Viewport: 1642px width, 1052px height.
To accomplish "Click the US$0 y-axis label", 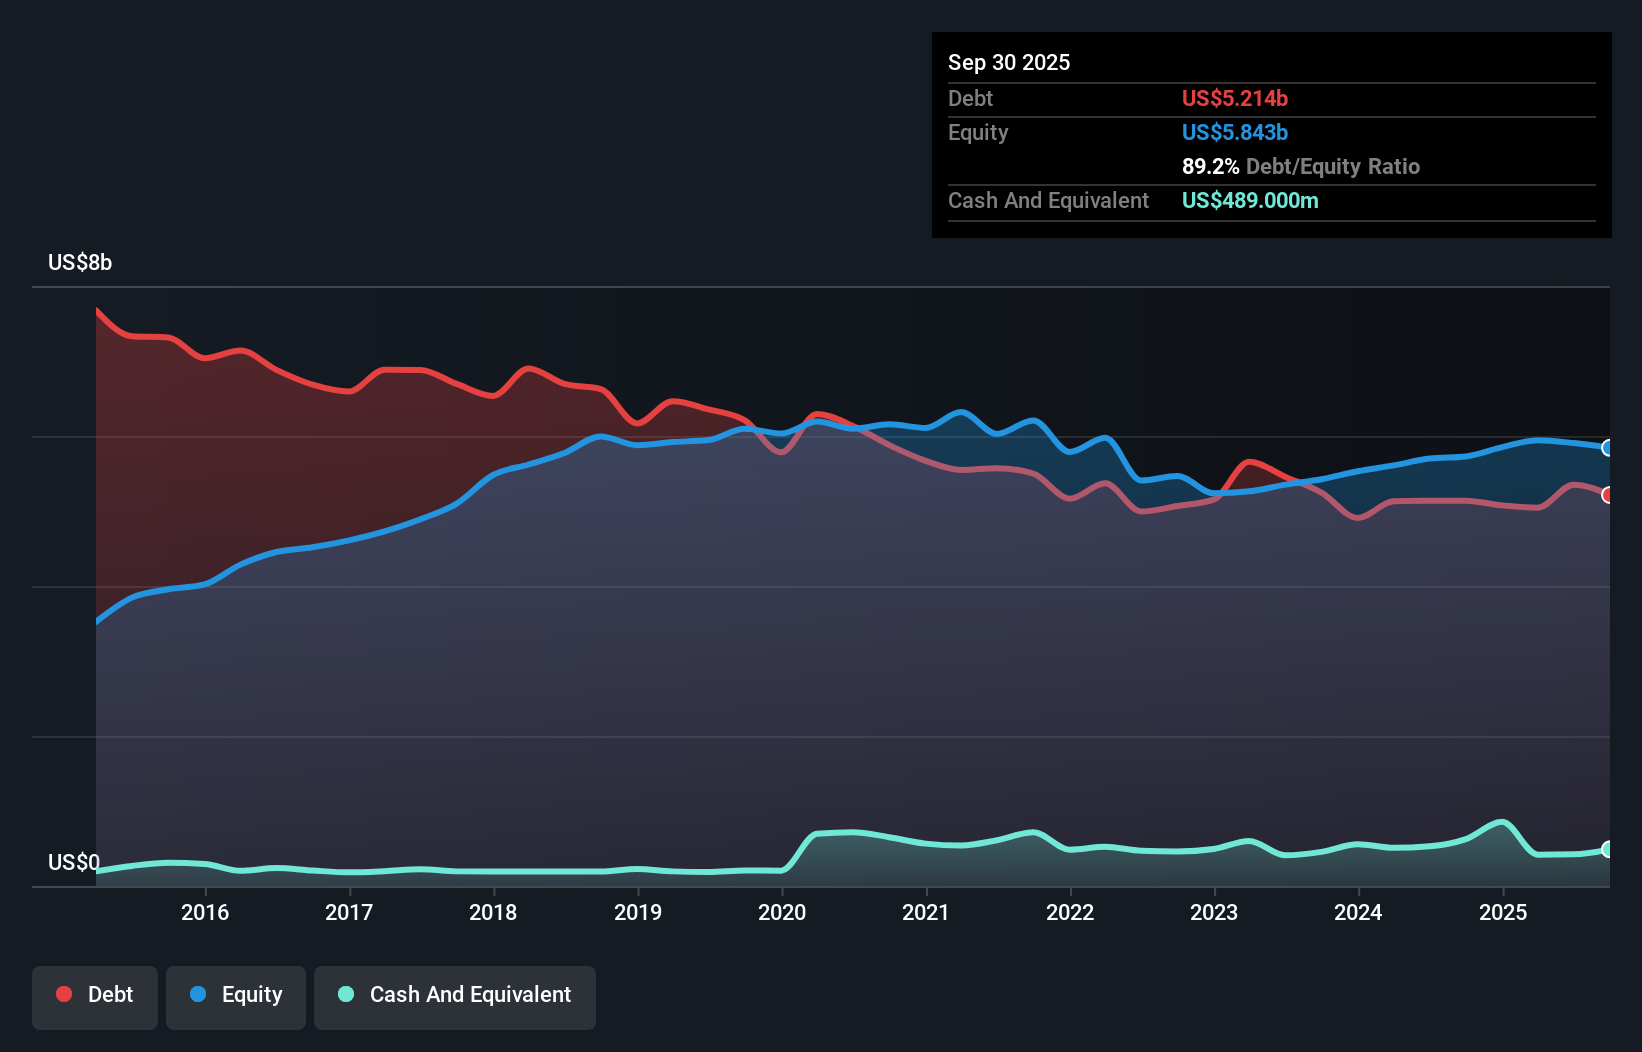I will click(x=74, y=862).
